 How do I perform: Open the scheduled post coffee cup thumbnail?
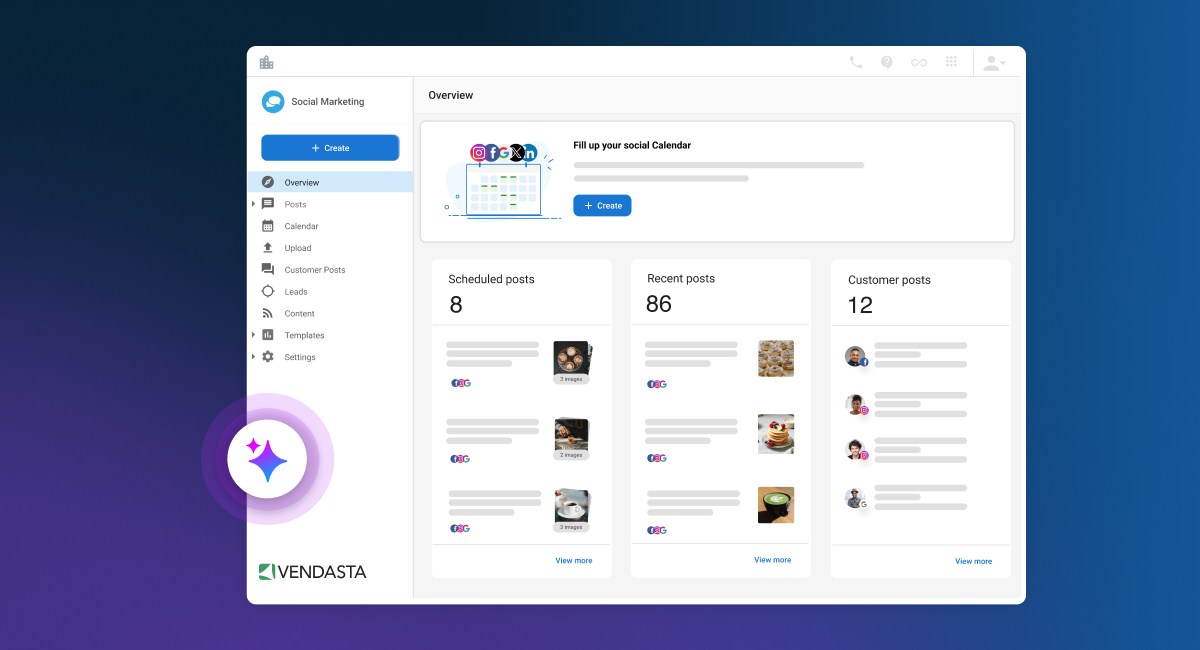pyautogui.click(x=571, y=509)
